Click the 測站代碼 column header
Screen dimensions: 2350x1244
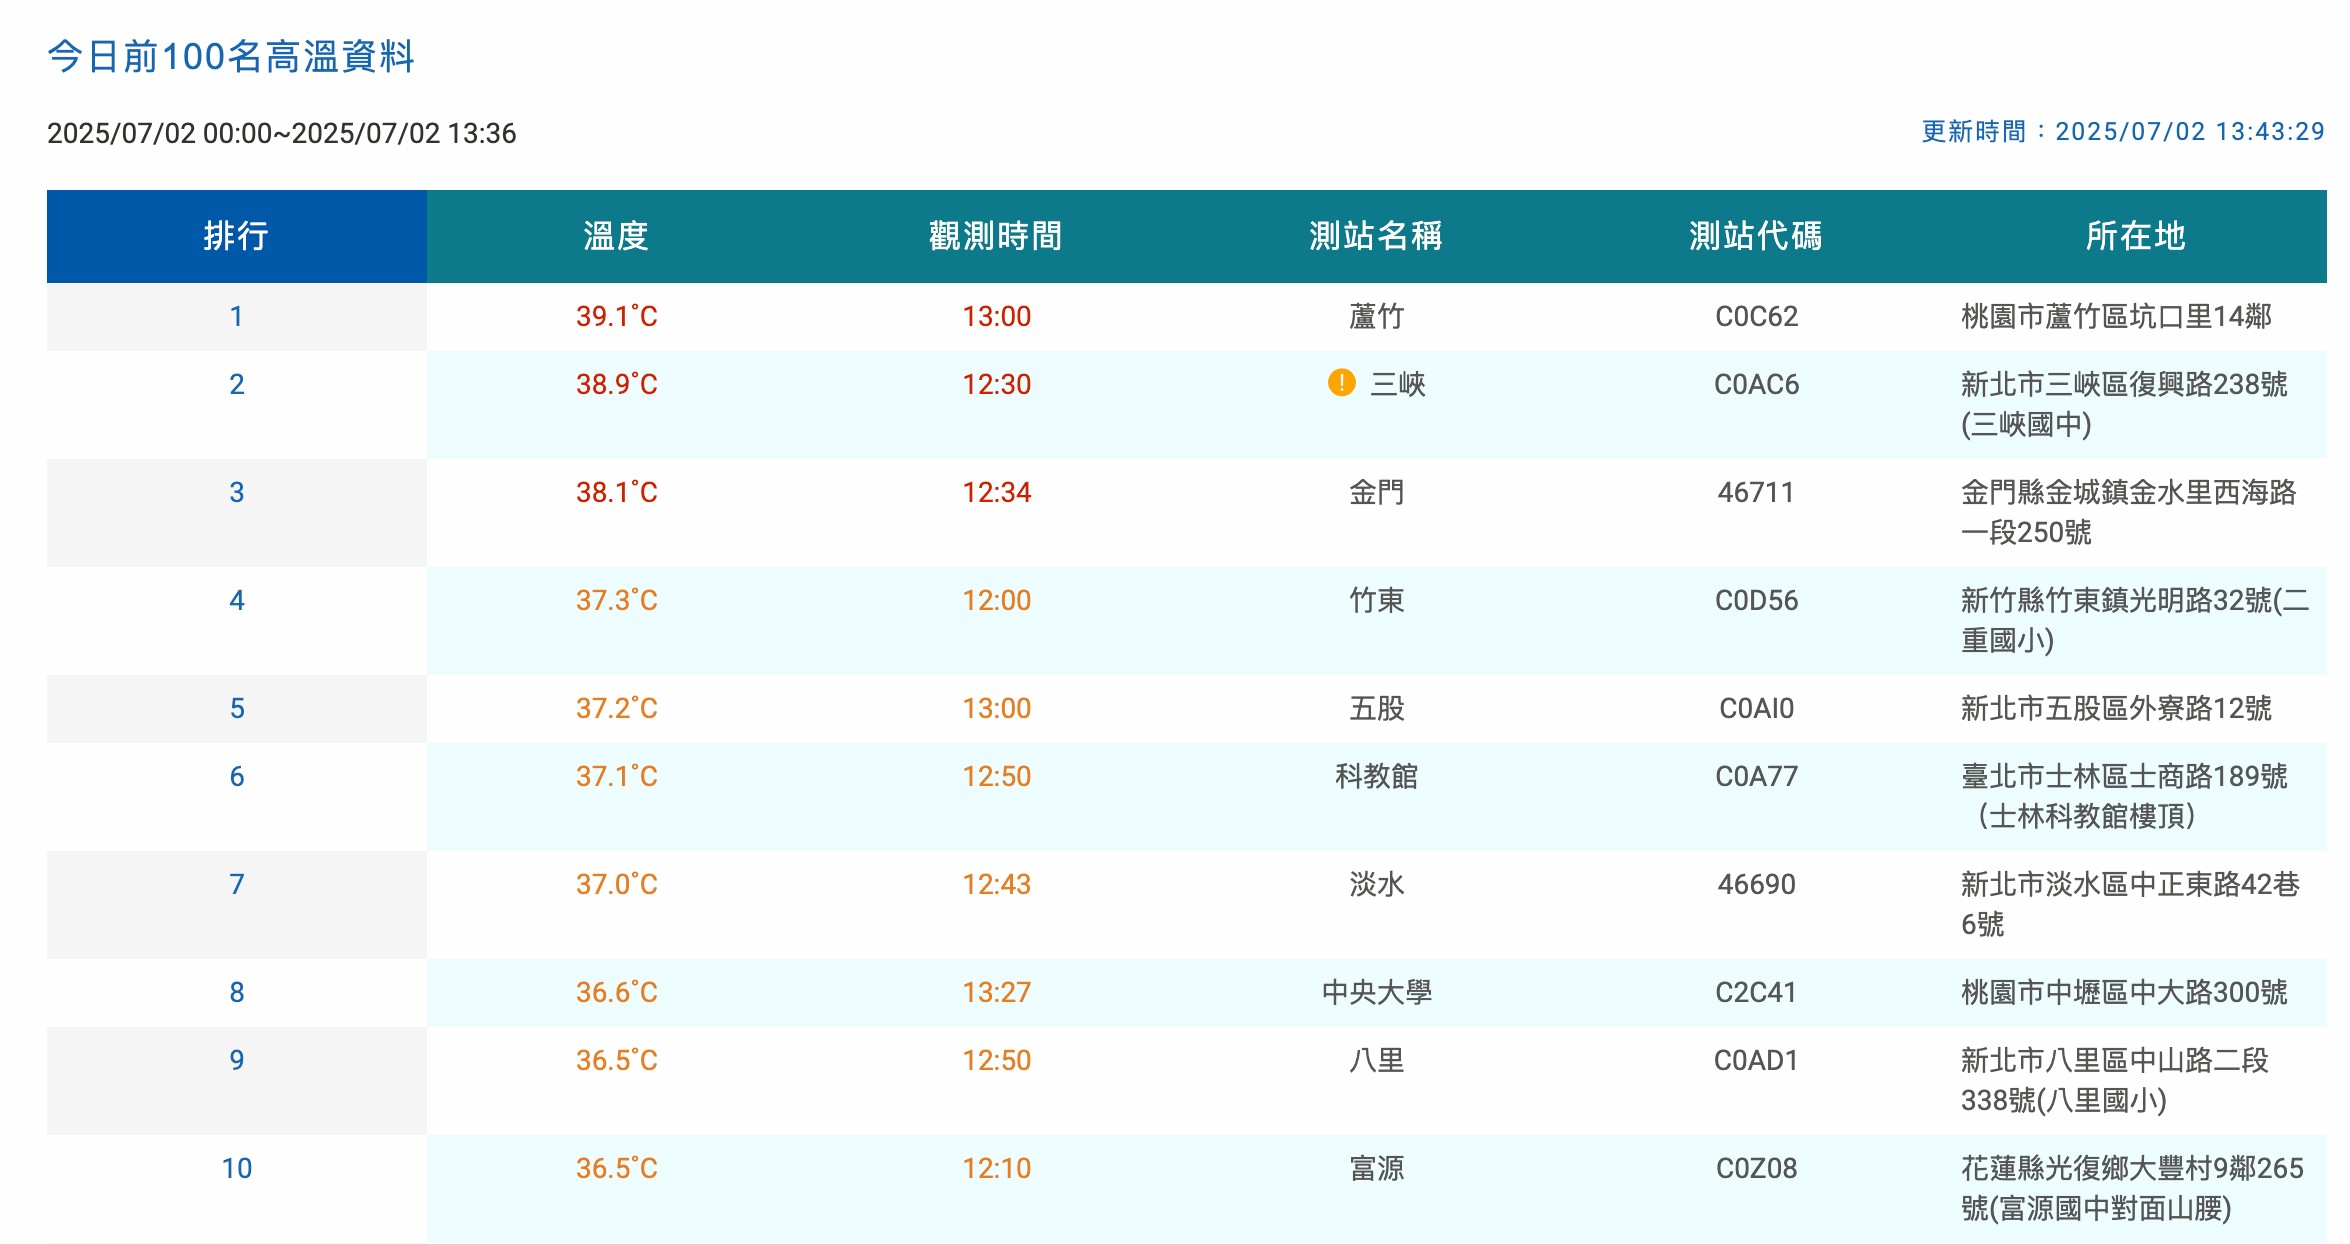(x=1753, y=236)
